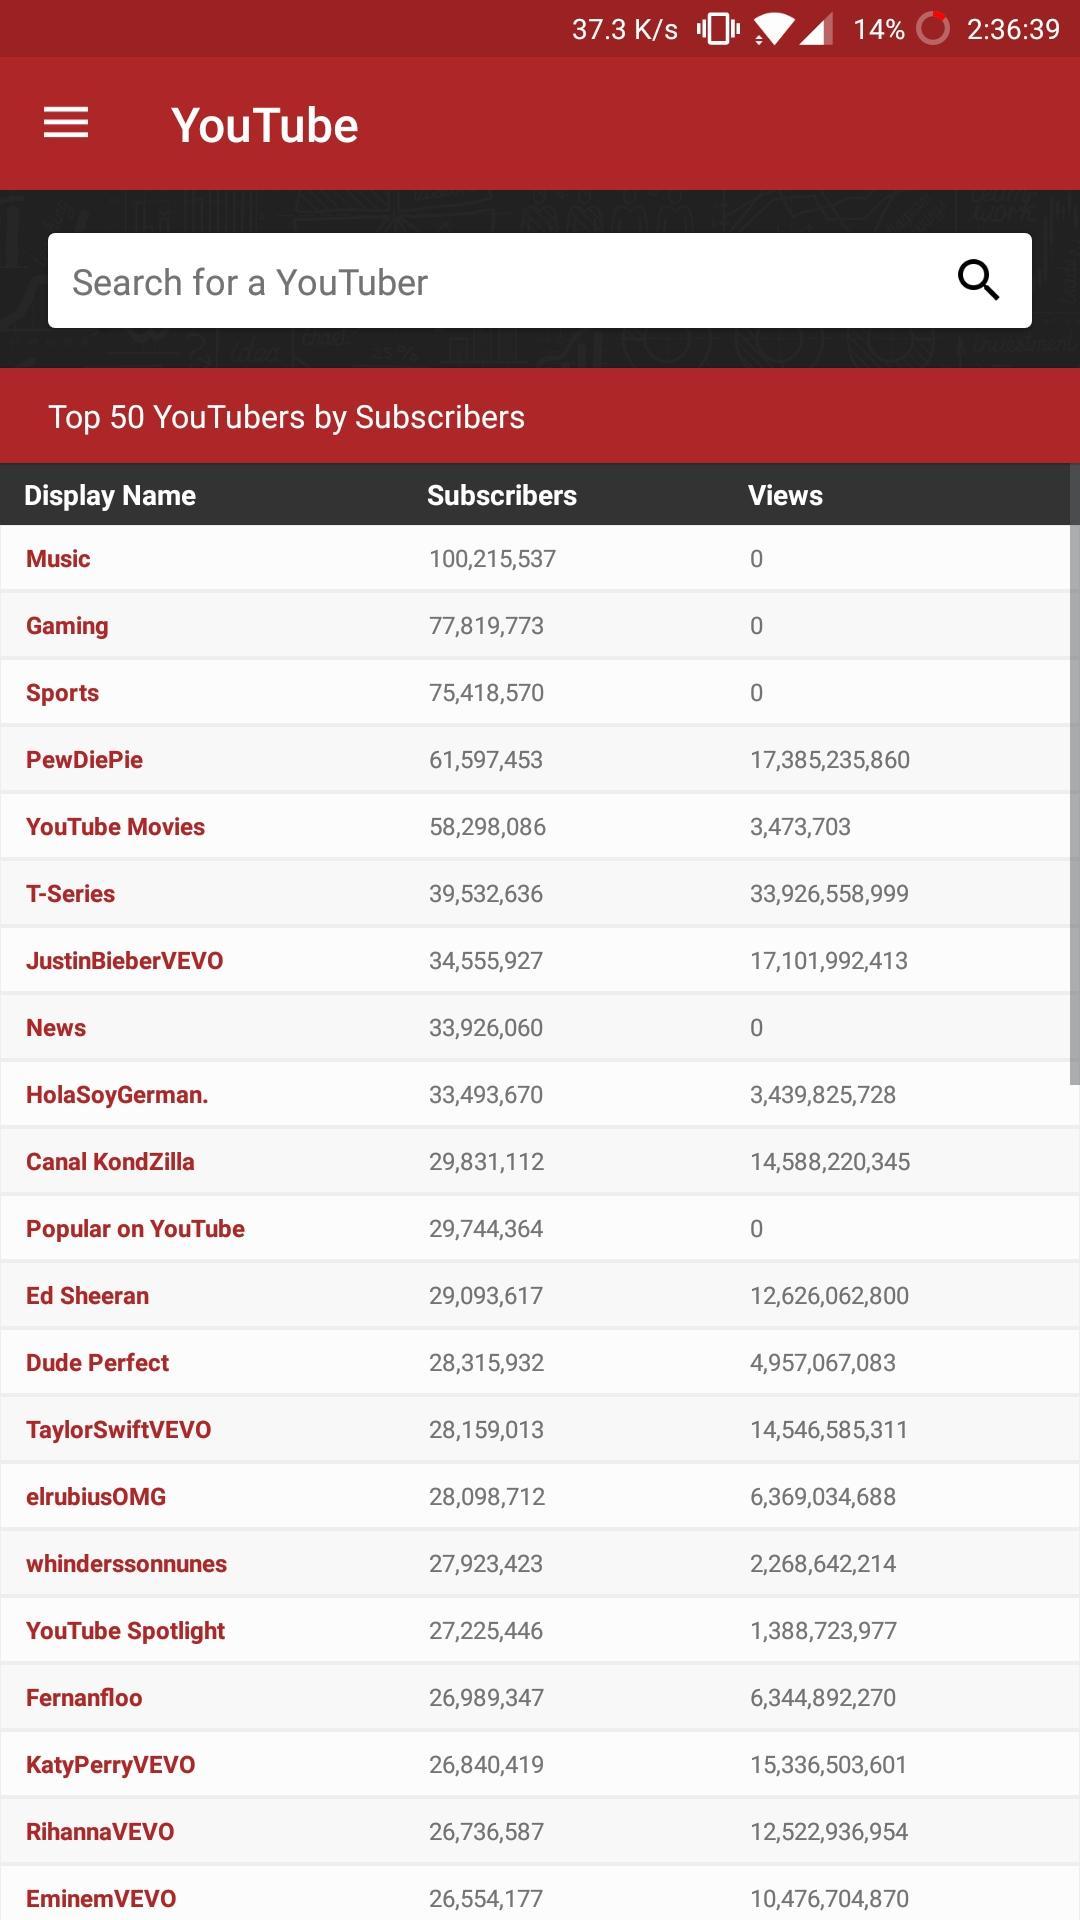Open elrubiusOMG channel link
1080x1920 pixels.
[x=96, y=1497]
